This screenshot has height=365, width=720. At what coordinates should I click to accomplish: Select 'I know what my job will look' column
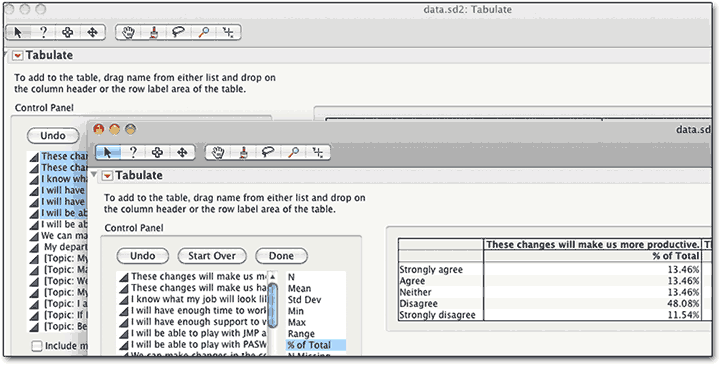[193, 299]
